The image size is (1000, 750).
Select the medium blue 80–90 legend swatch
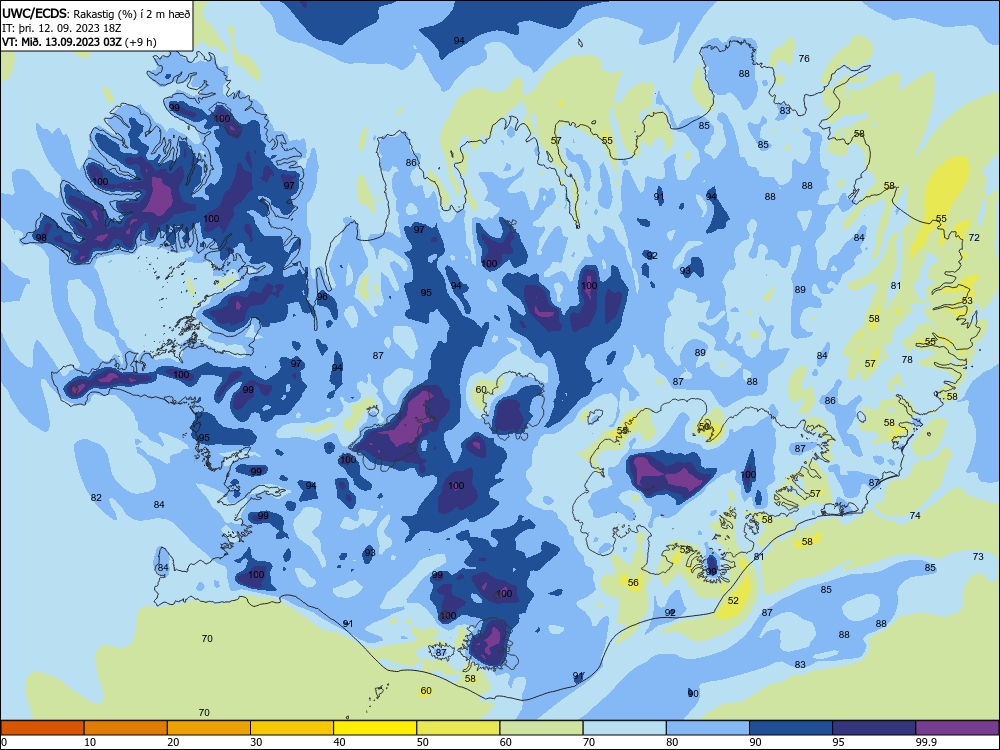[x=708, y=728]
